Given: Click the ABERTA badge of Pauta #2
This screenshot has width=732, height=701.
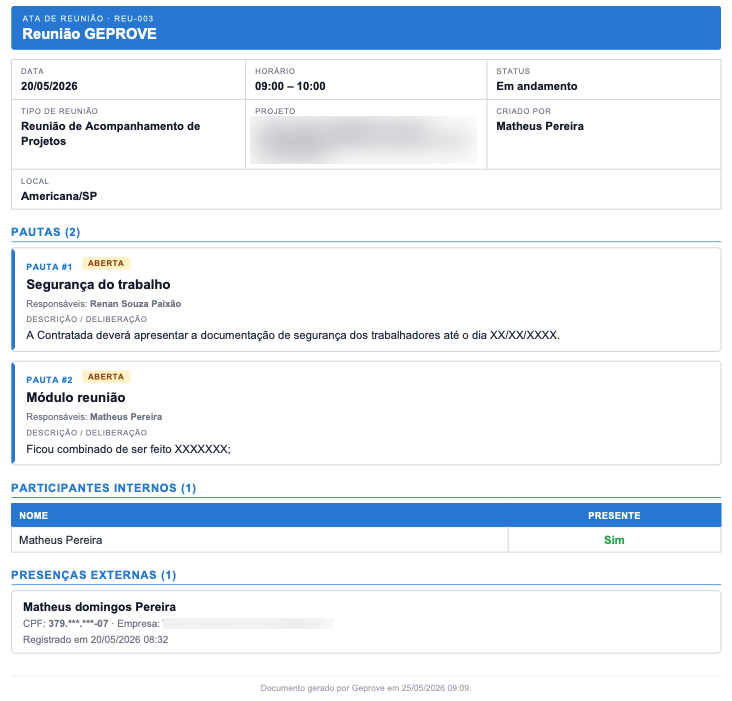Looking at the screenshot, I should coord(106,377).
